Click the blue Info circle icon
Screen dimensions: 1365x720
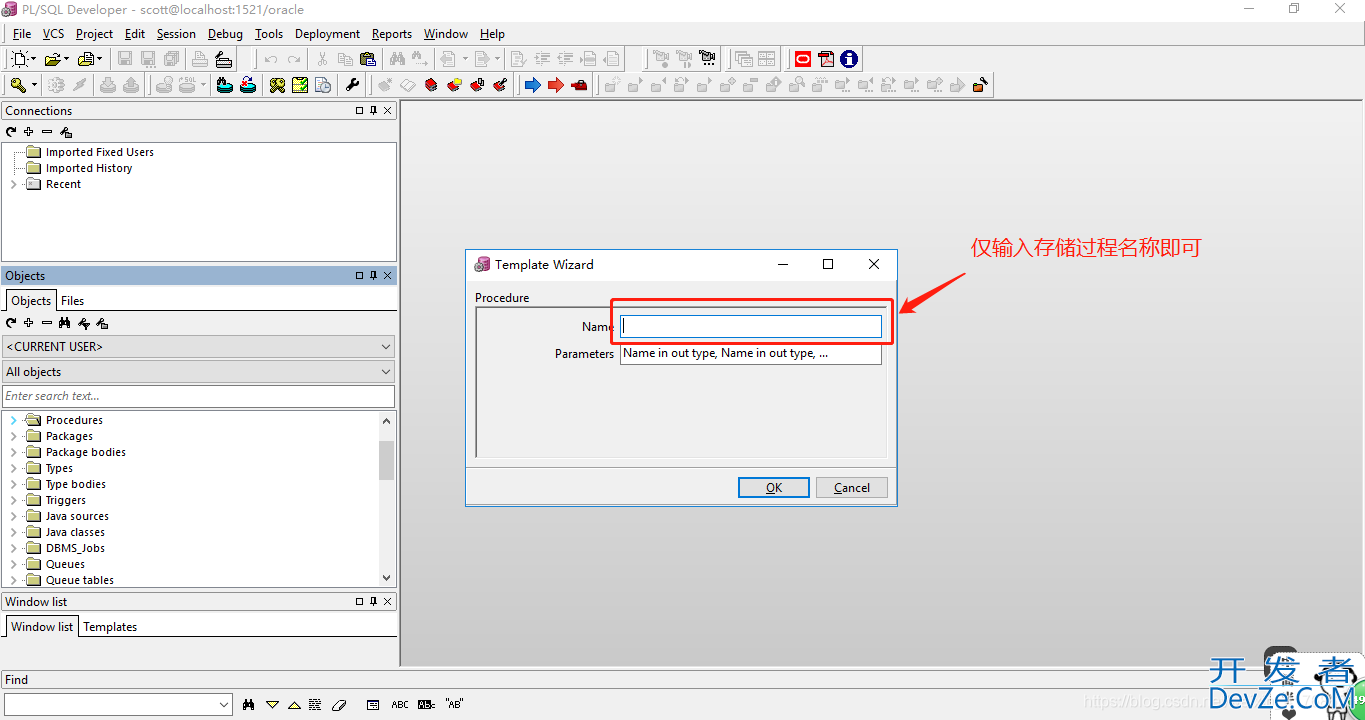point(849,59)
